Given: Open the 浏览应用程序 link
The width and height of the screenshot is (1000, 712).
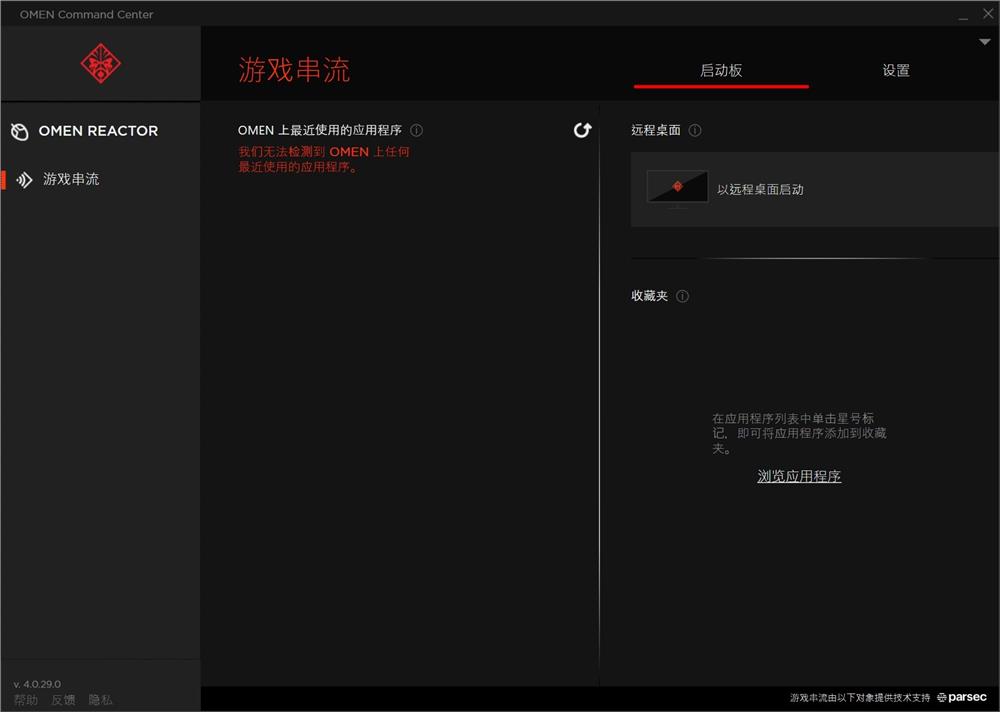Looking at the screenshot, I should (x=798, y=476).
